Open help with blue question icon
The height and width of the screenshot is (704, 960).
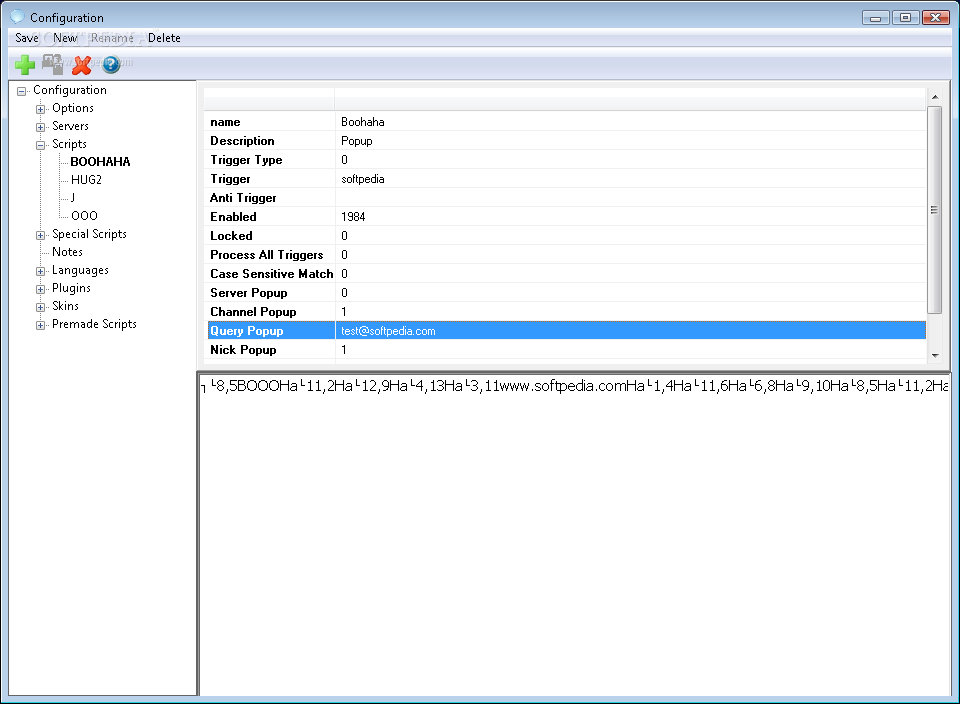point(111,64)
